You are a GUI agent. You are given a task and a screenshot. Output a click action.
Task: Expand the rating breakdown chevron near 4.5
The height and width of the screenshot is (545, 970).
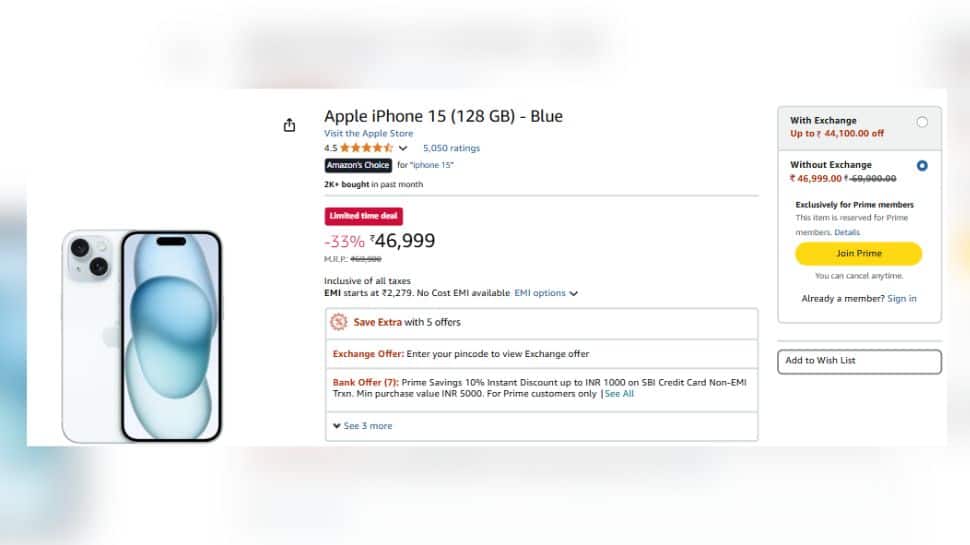403,148
